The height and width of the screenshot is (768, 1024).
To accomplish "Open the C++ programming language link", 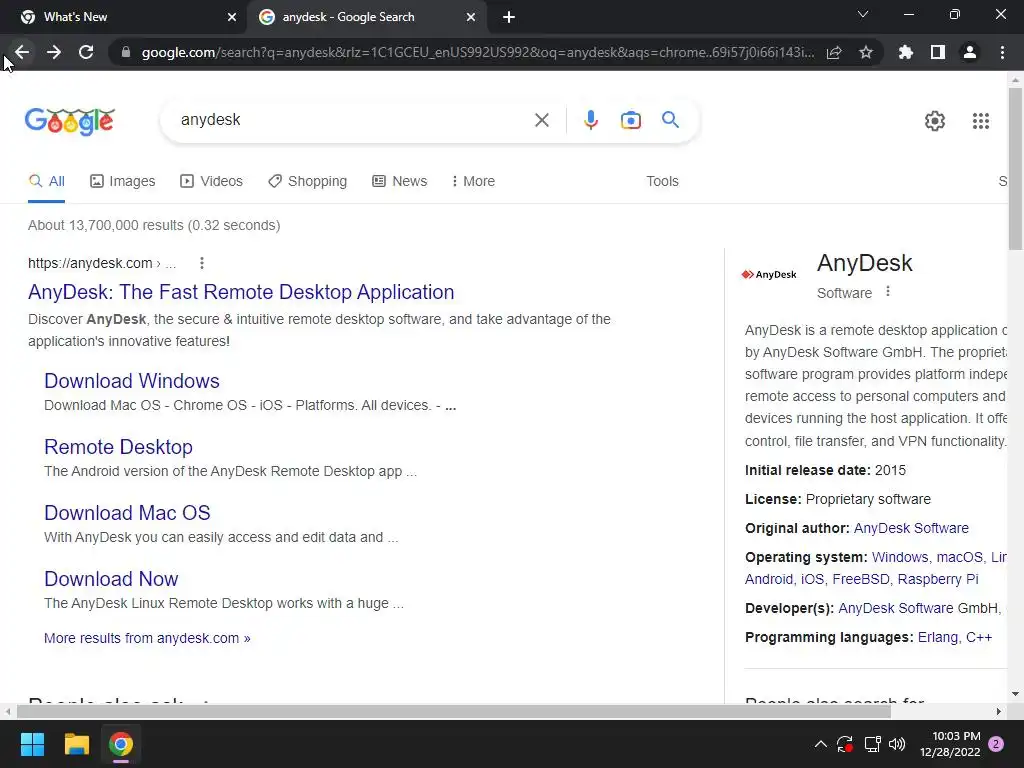I will click(x=979, y=637).
